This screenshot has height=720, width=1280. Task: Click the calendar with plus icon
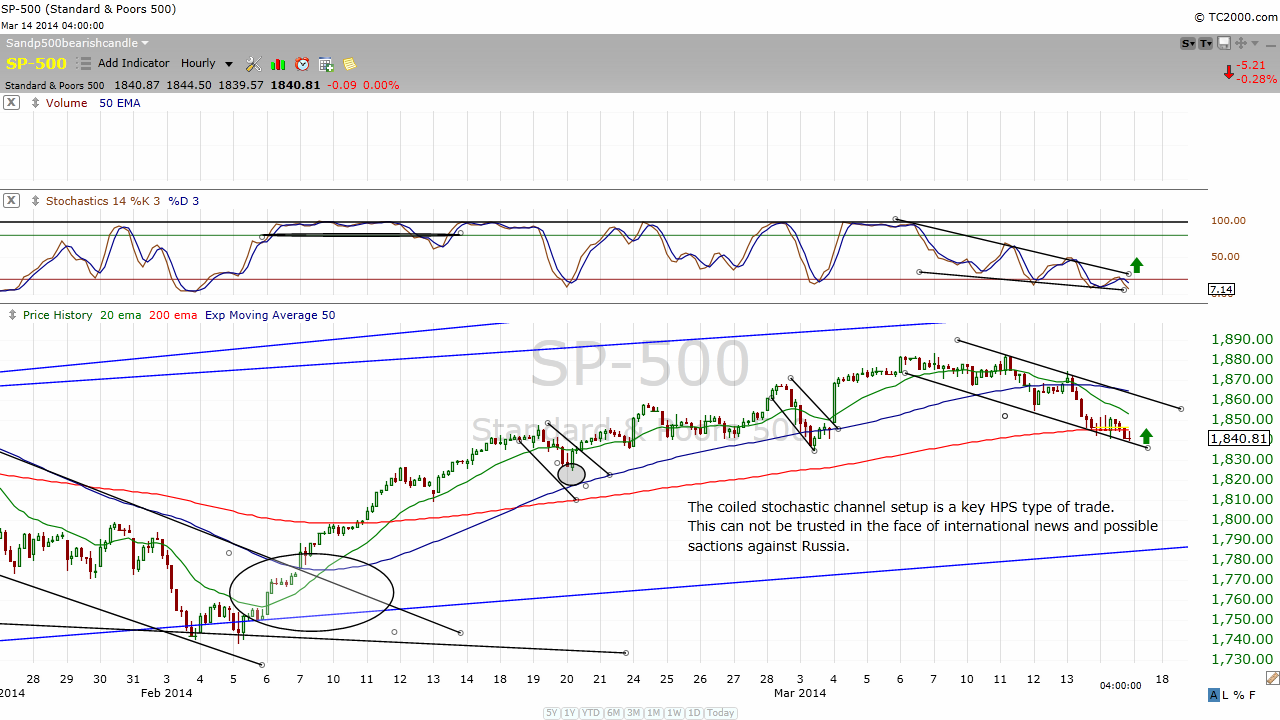pos(326,64)
